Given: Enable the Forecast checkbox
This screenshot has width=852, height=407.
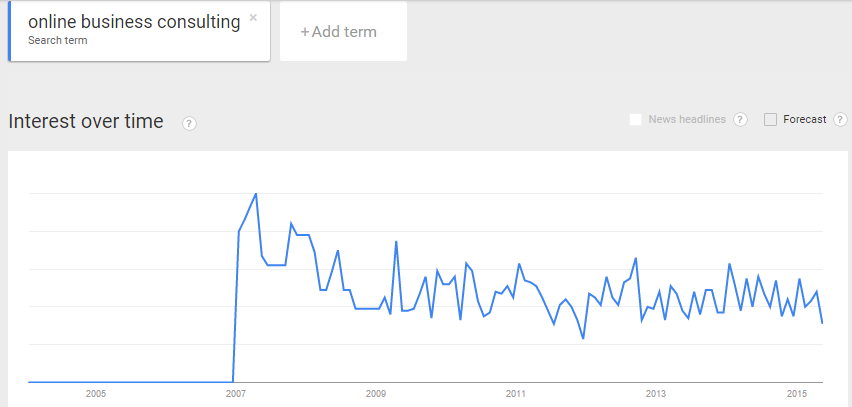Looking at the screenshot, I should (770, 120).
